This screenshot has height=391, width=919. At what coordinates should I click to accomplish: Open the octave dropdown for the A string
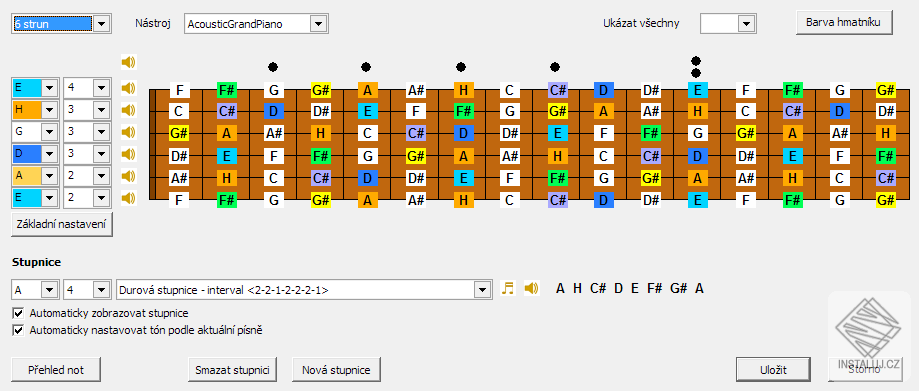102,176
